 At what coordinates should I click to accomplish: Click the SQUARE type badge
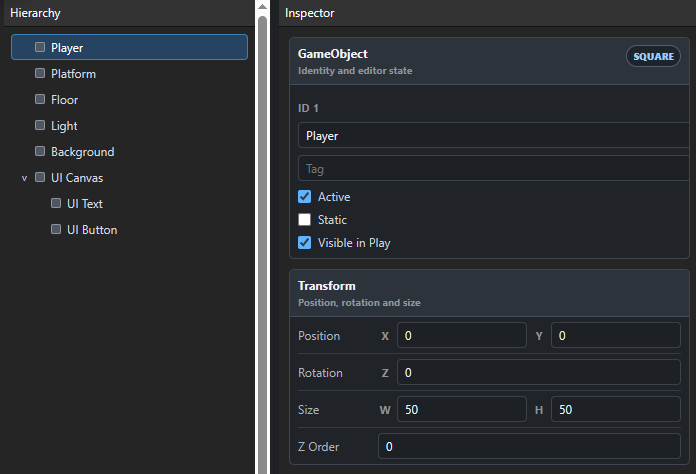coord(653,56)
